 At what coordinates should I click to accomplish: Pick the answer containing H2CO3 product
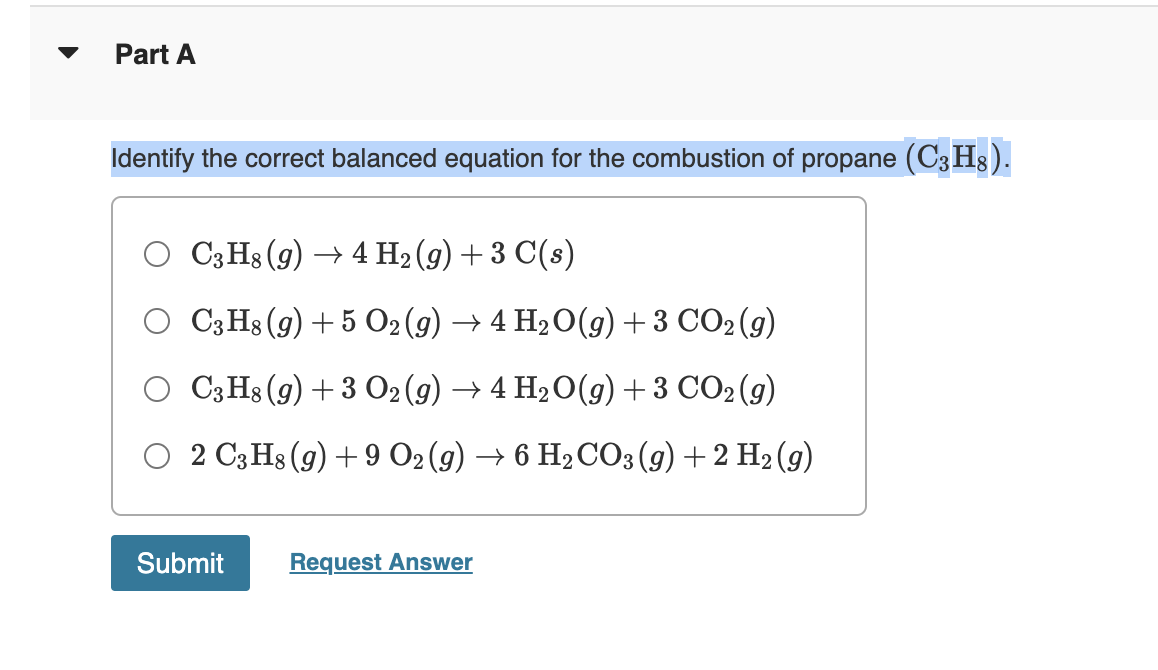pos(156,456)
